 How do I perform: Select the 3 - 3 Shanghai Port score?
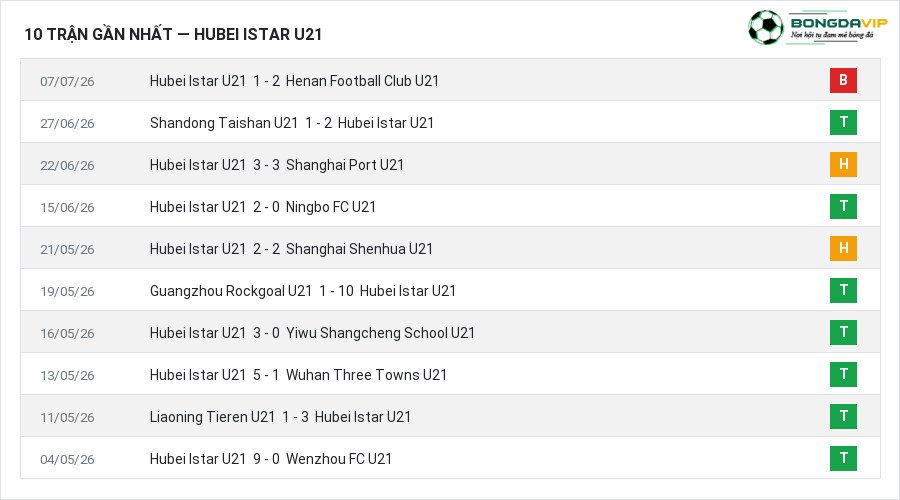point(266,165)
